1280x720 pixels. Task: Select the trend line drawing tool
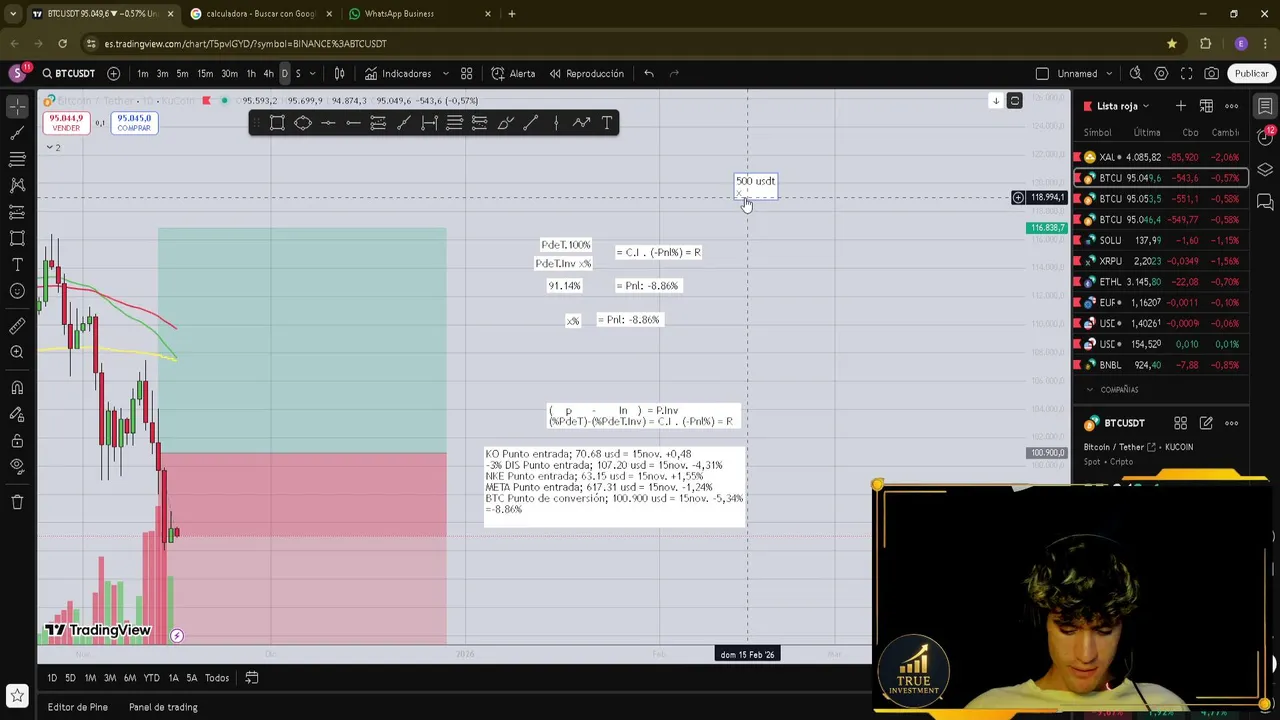click(x=17, y=133)
